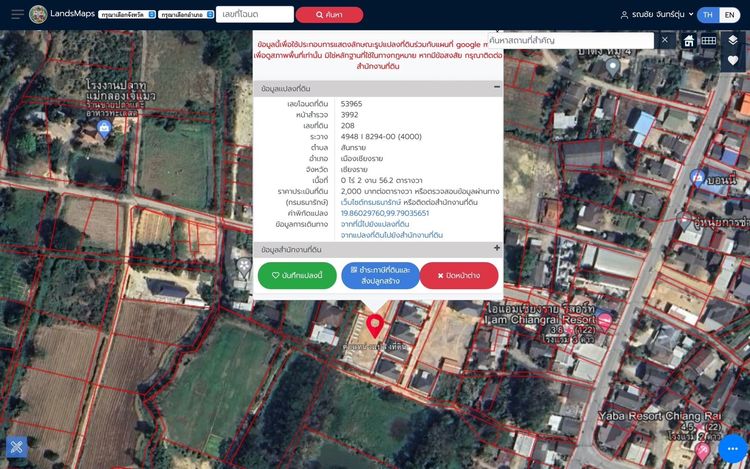Viewport: 750px width, 469px height.
Task: Click the red parcel location pin
Action: point(375,326)
